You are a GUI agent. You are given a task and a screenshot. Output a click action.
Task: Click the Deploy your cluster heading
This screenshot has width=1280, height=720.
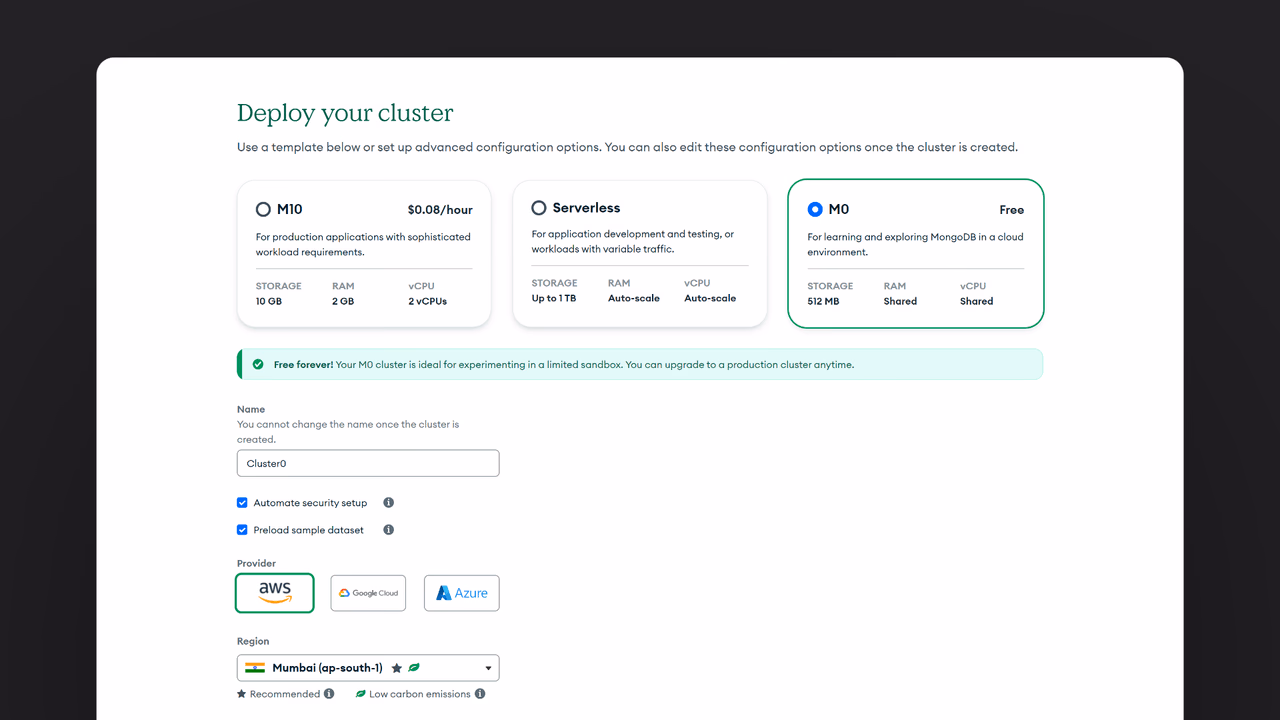(345, 113)
